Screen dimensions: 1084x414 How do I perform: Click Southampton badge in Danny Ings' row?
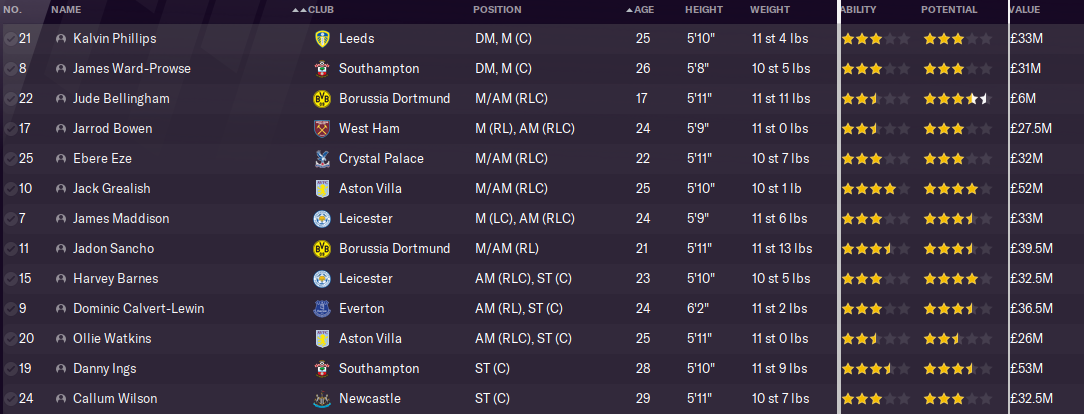[x=321, y=369]
